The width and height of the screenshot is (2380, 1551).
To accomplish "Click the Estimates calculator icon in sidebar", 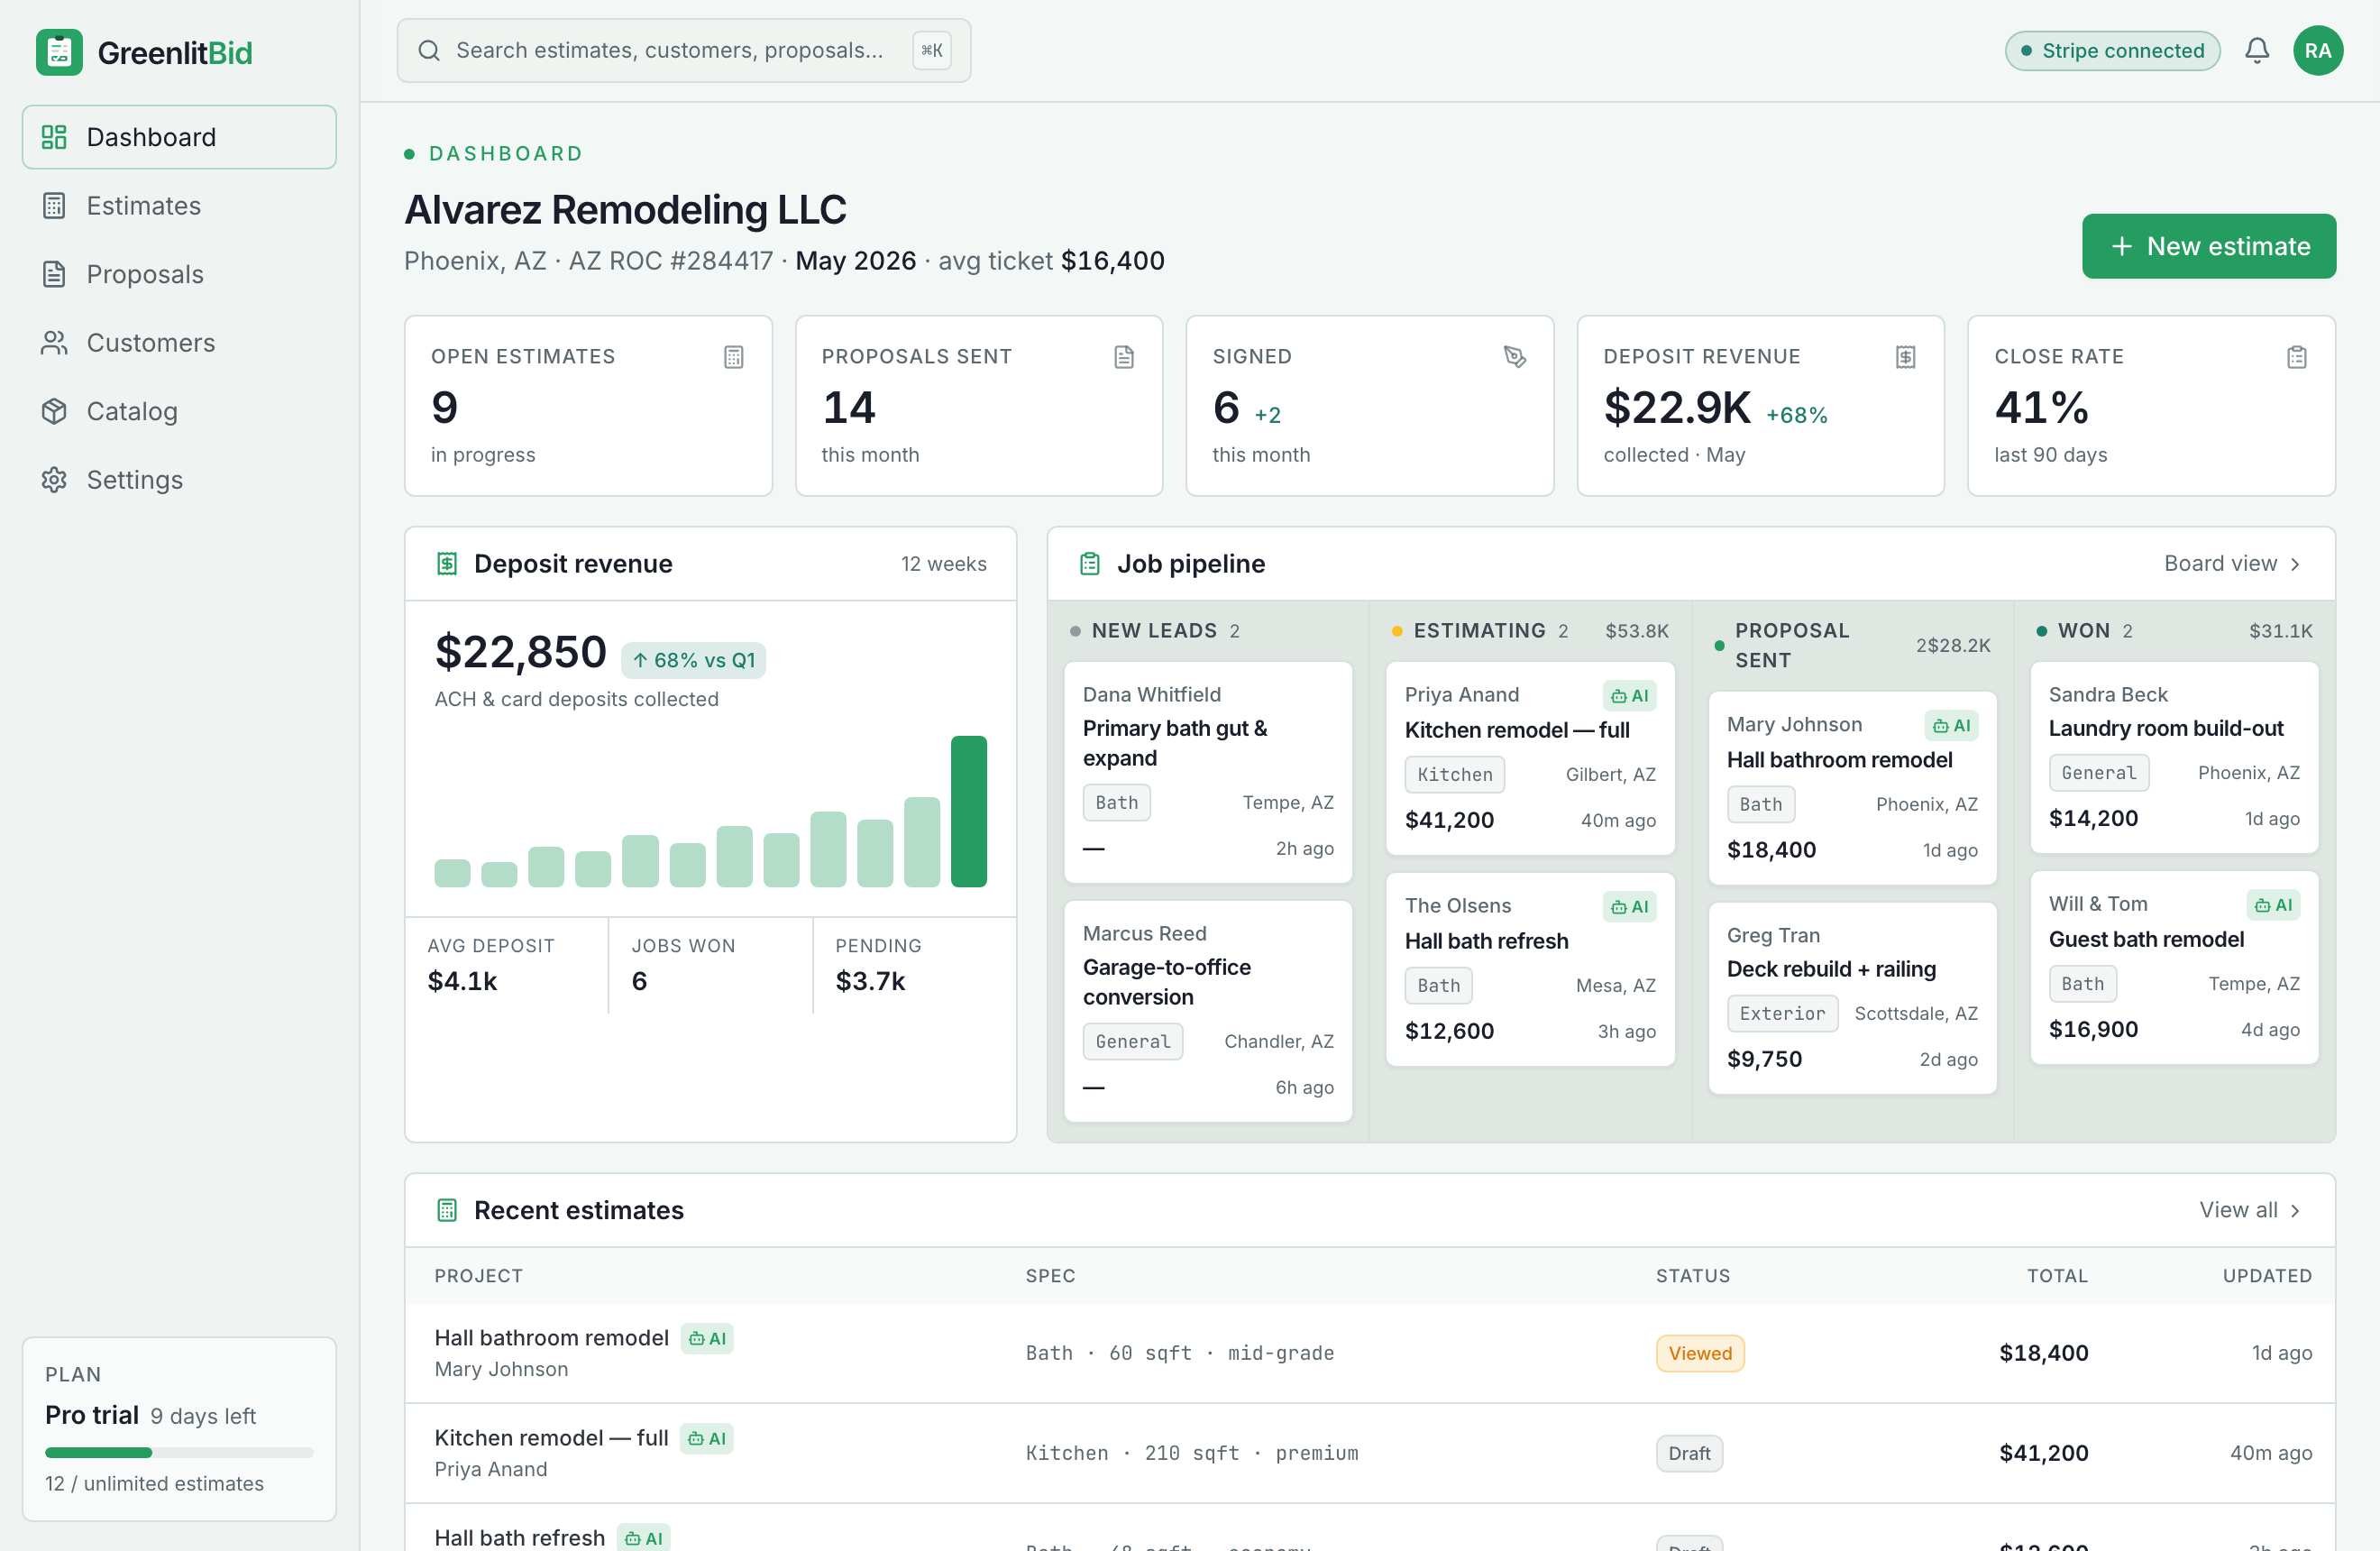I will (54, 206).
